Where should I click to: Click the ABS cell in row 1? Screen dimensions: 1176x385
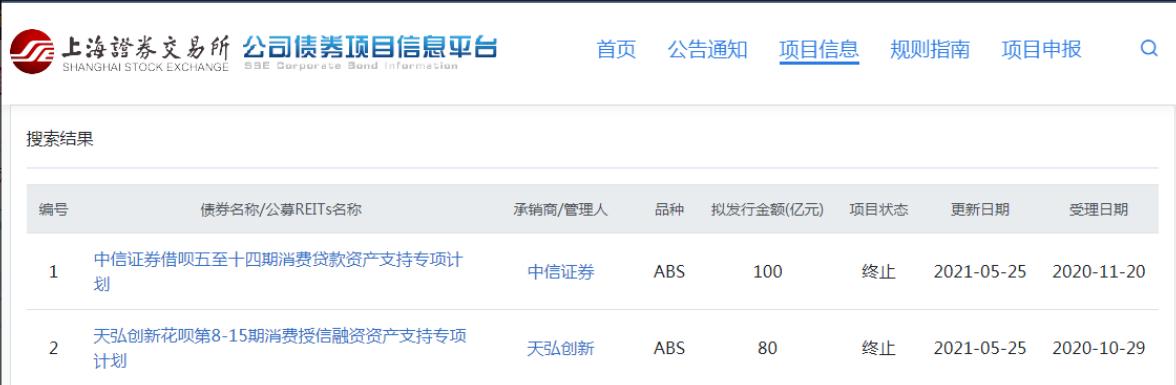[669, 272]
